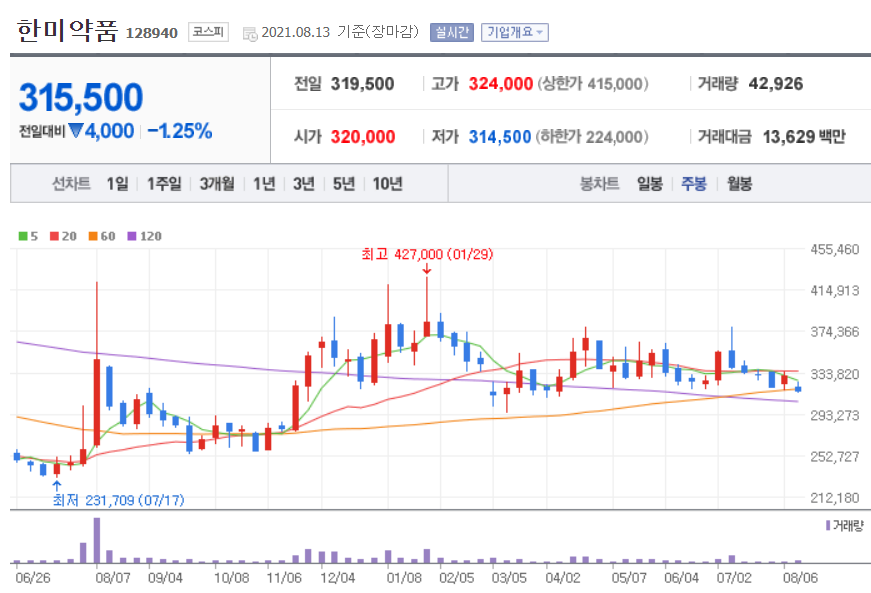
Task: Click the 최고 427,000 (01/29) marker label
Action: 427,254
